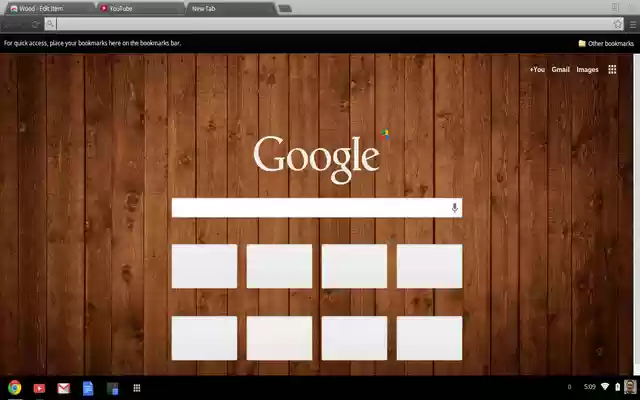Open the fourth most-visited tile in the bottom row
Viewport: 640px width, 400px height.
[429, 338]
